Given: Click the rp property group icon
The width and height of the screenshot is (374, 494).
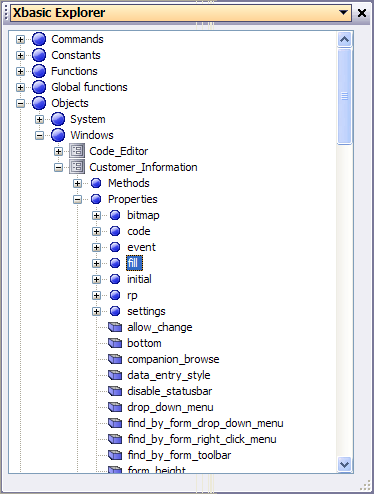Looking at the screenshot, I should pyautogui.click(x=115, y=295).
